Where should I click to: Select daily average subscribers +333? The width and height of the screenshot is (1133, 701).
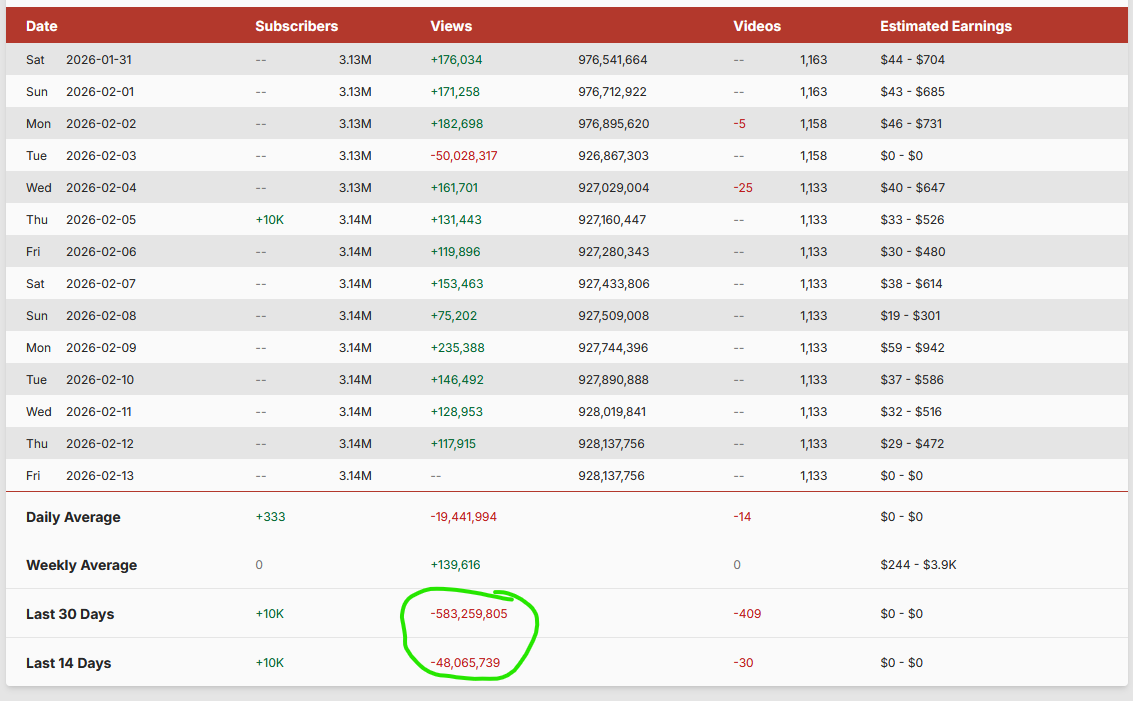(x=270, y=517)
